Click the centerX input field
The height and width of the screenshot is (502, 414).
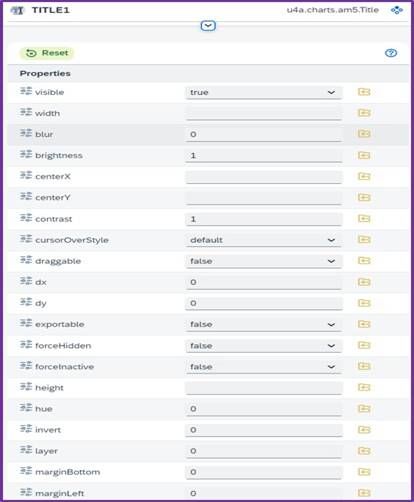pyautogui.click(x=263, y=177)
